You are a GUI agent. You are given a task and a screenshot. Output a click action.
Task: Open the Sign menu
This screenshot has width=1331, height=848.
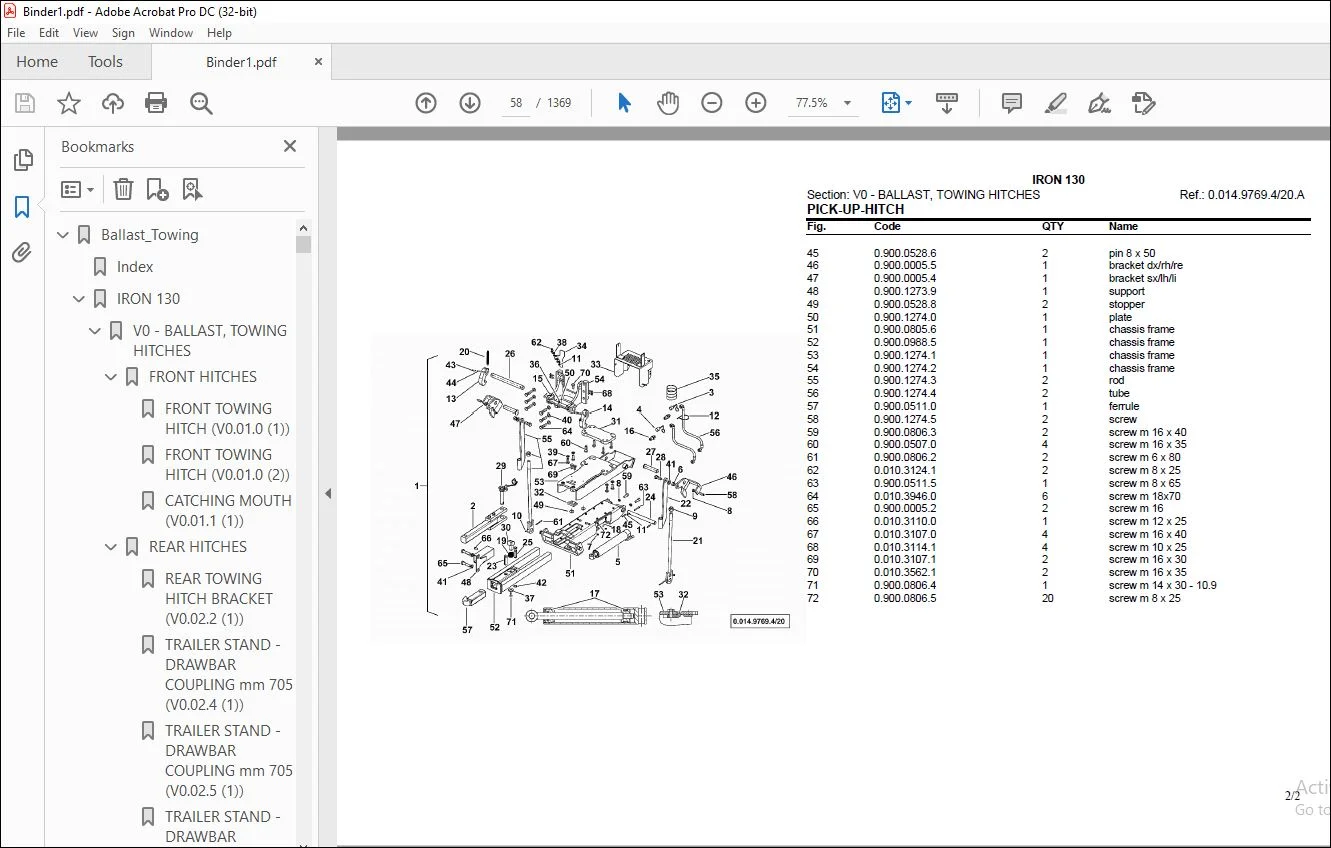[123, 33]
